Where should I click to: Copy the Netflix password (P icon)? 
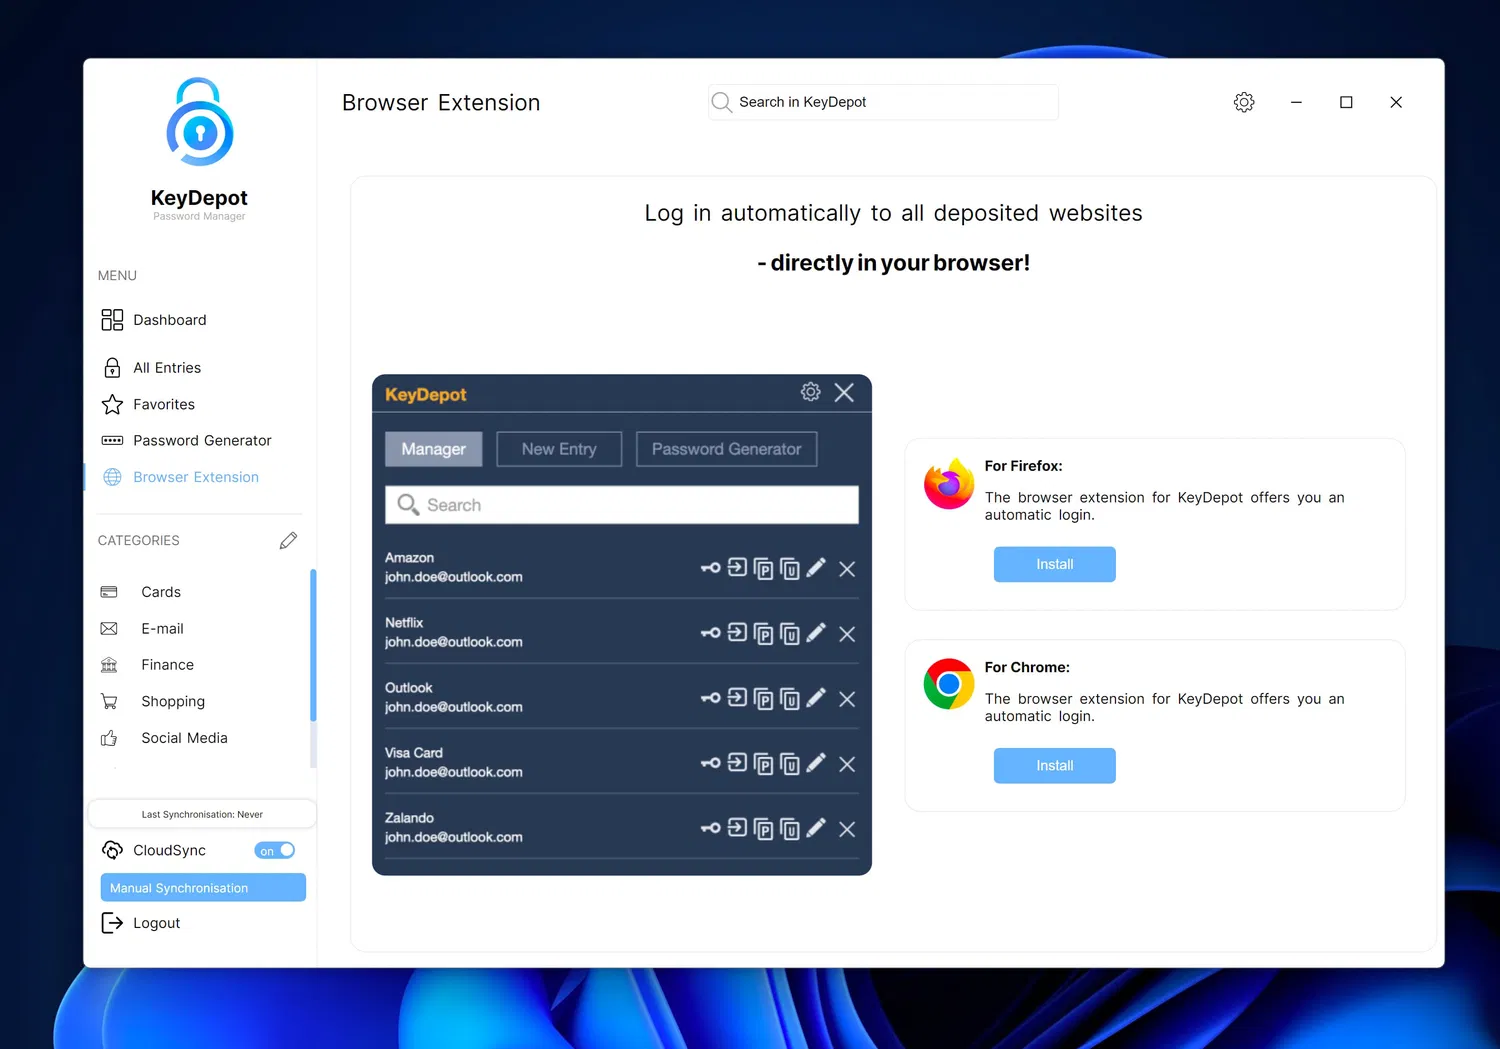(x=763, y=634)
